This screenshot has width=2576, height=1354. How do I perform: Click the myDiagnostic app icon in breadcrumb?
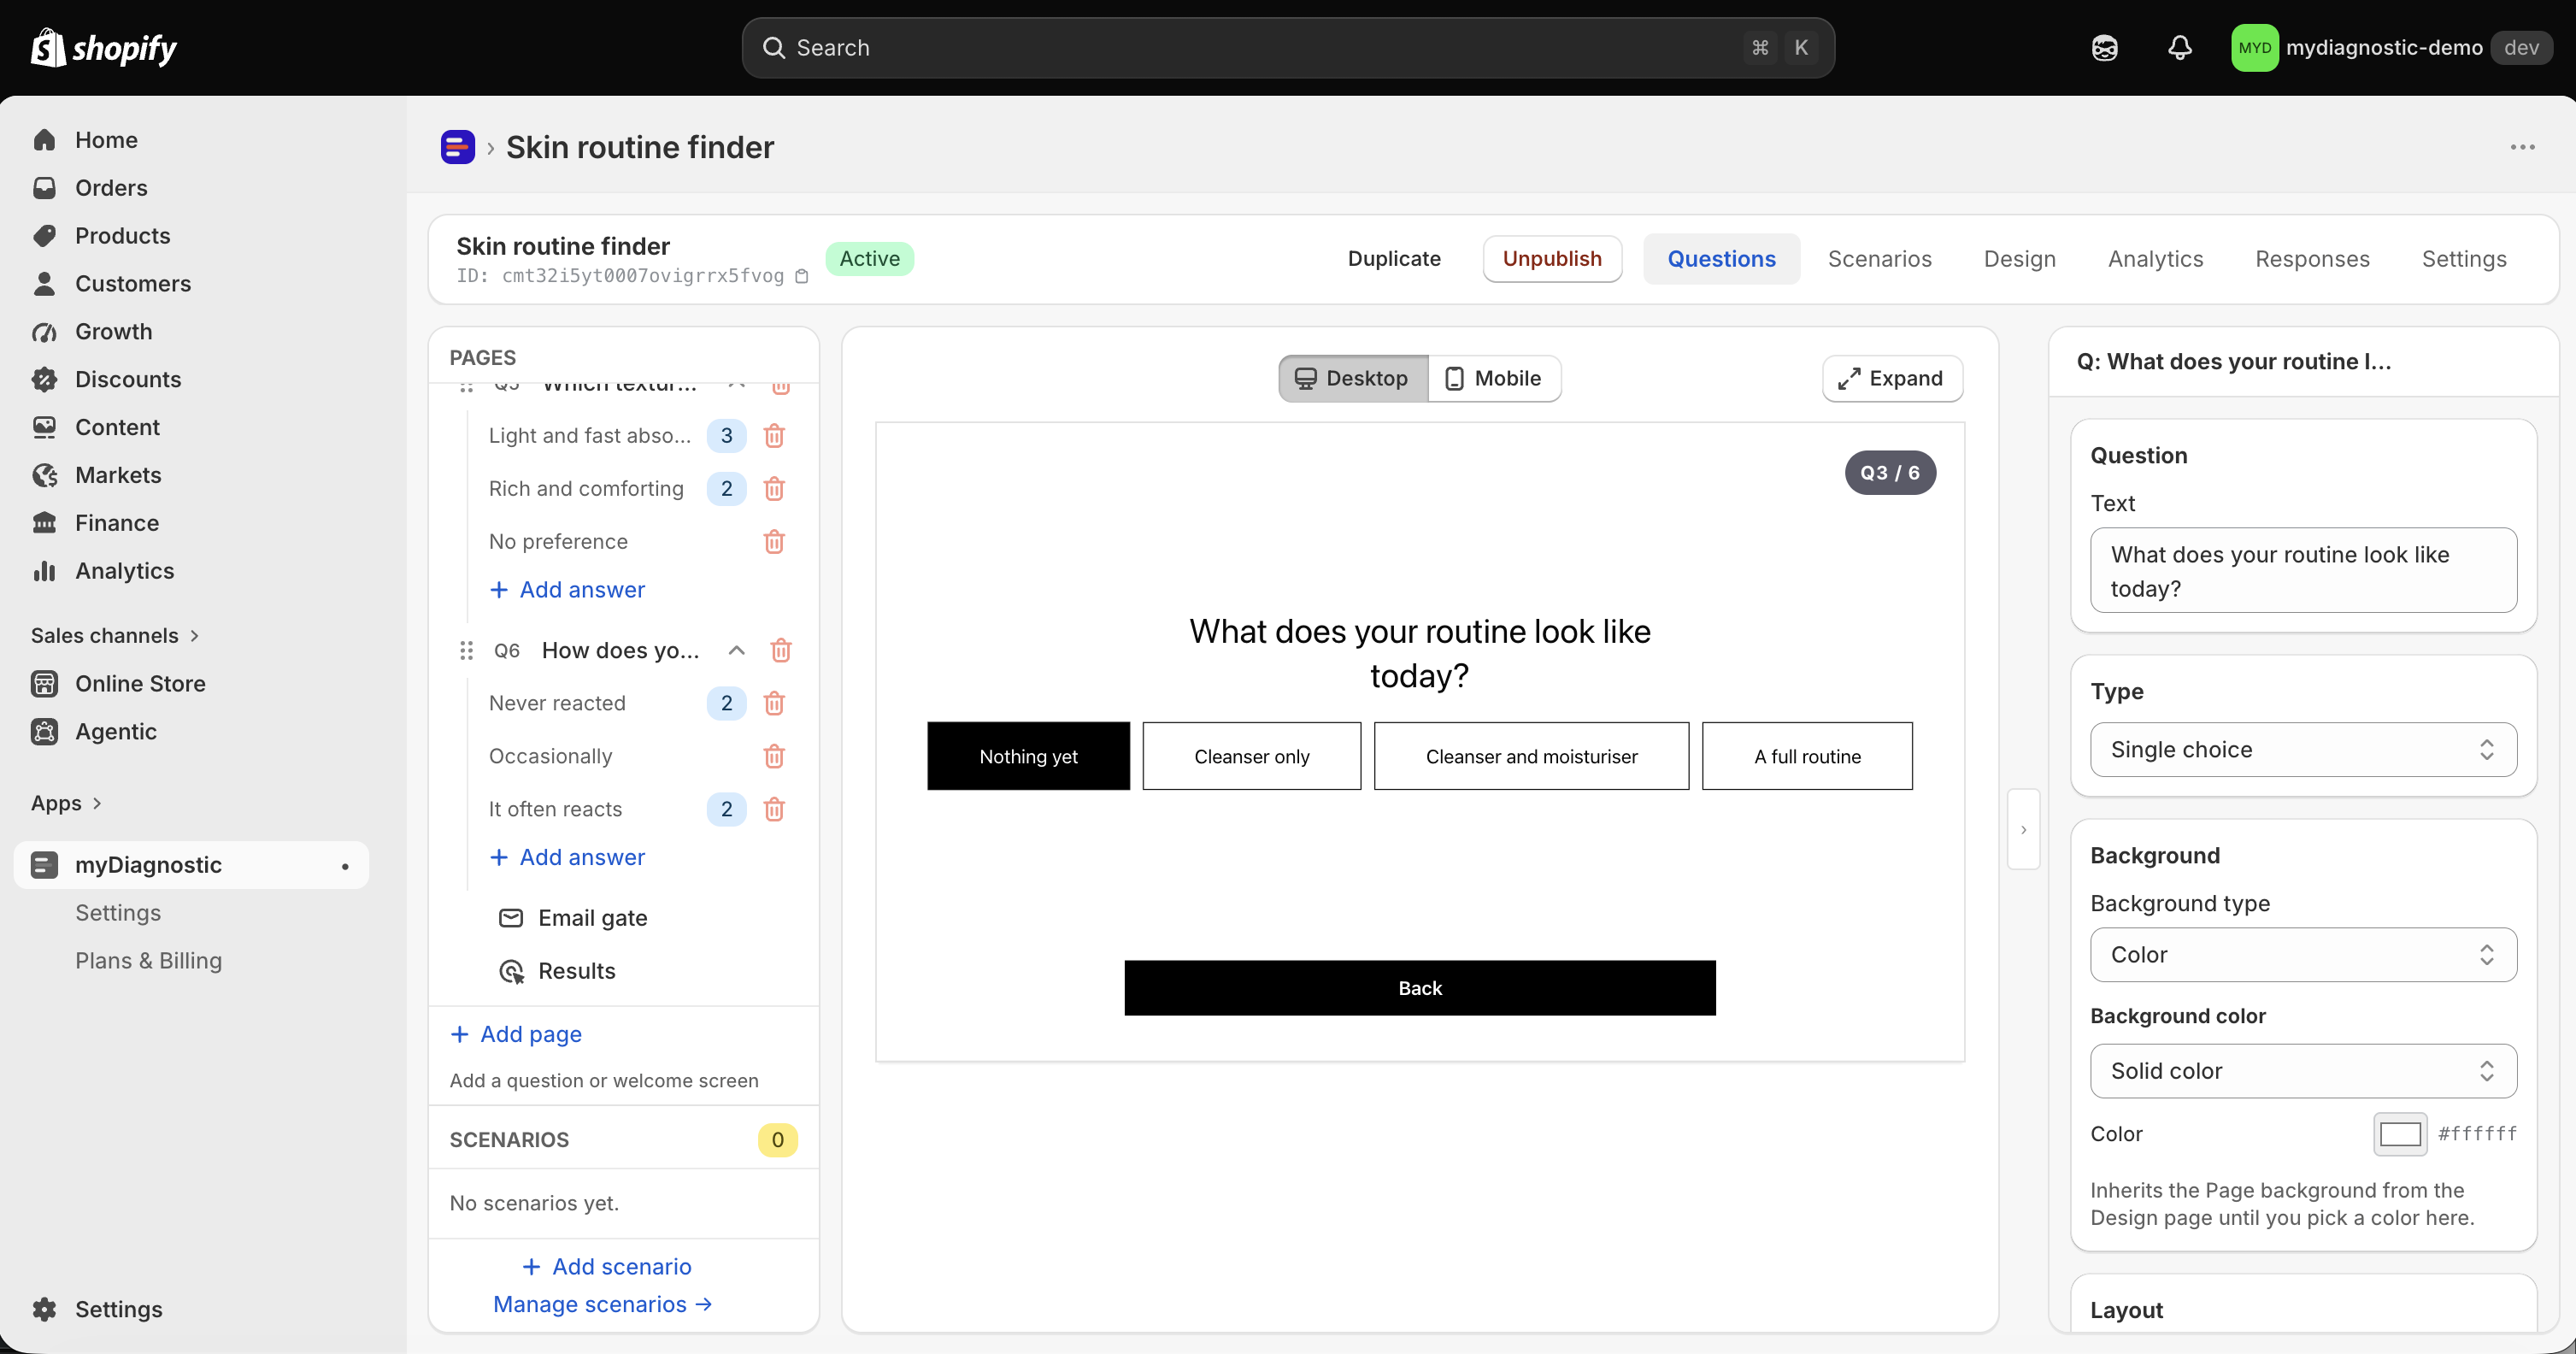[457, 147]
